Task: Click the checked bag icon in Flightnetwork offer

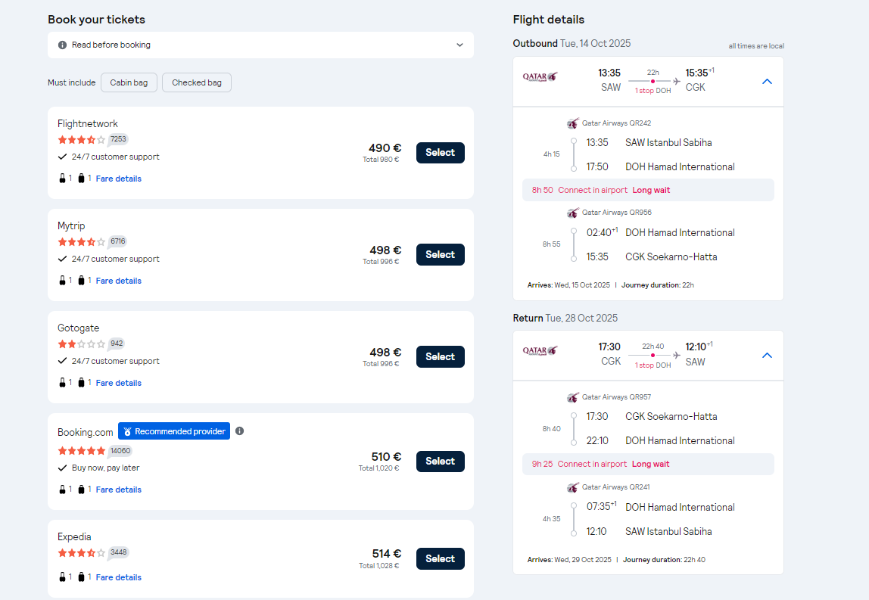Action: [x=81, y=178]
